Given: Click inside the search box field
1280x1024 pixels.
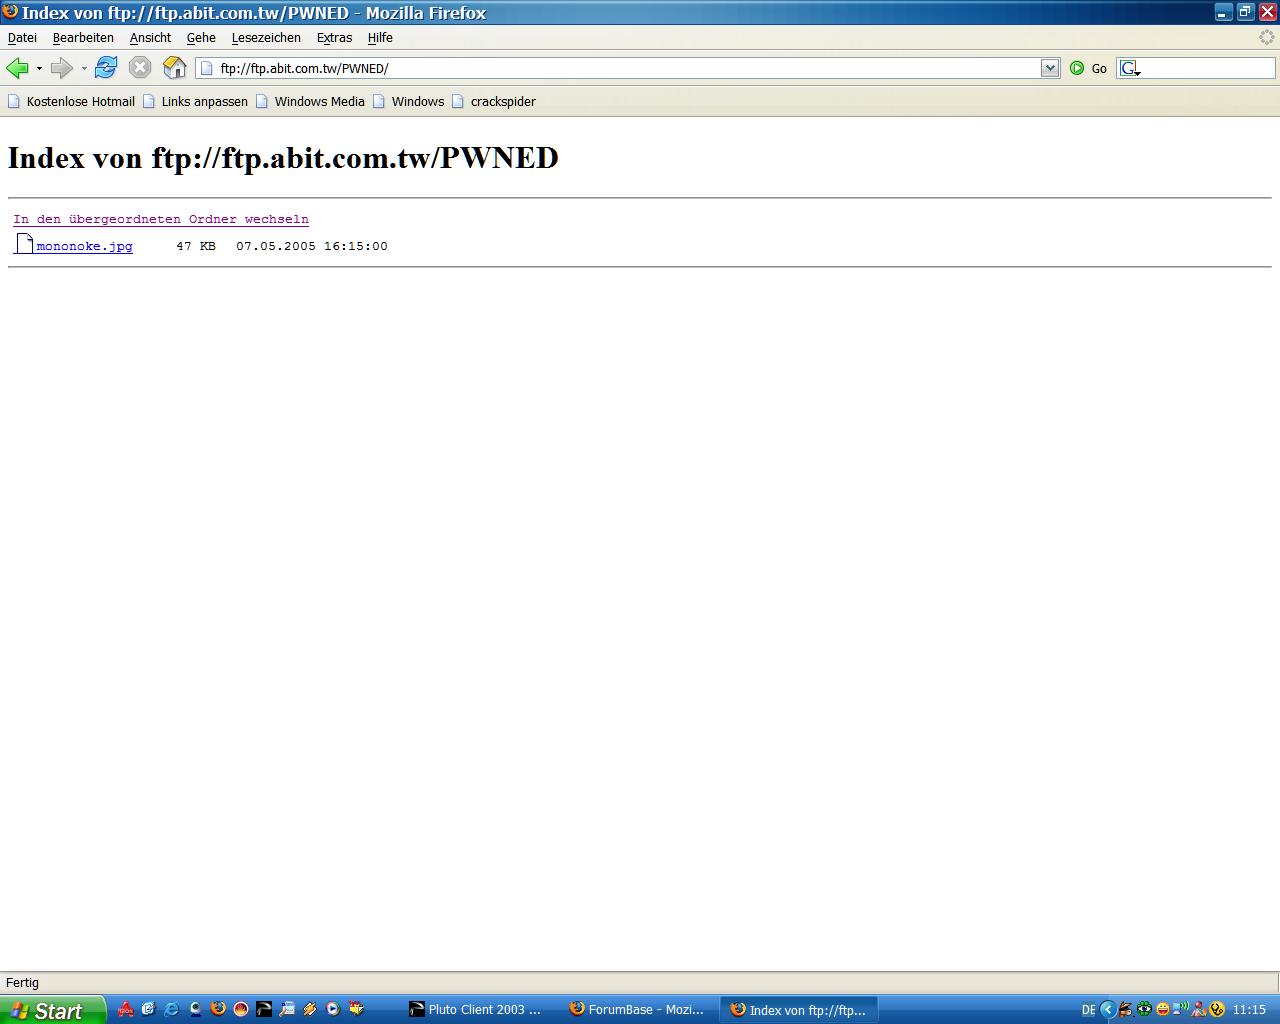Looking at the screenshot, I should (1208, 68).
